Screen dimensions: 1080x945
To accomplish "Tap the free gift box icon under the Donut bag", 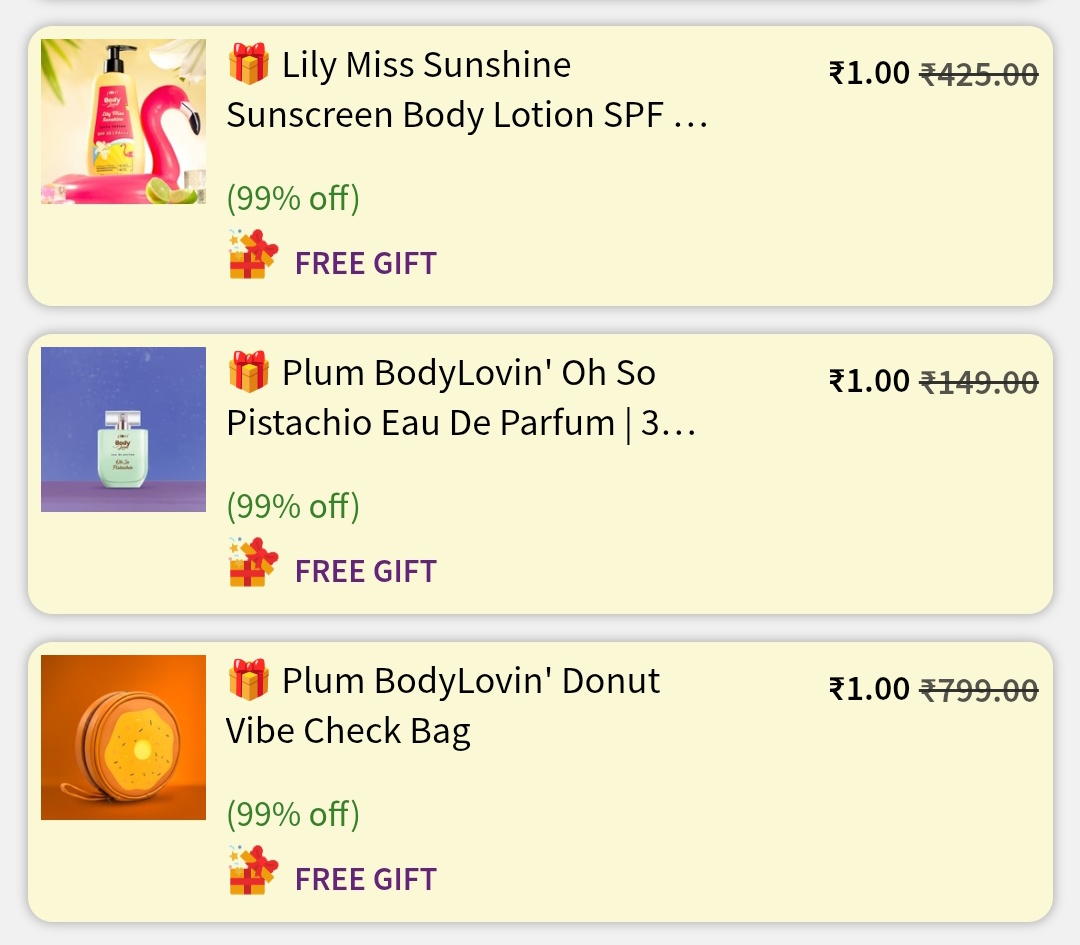I will 253,872.
